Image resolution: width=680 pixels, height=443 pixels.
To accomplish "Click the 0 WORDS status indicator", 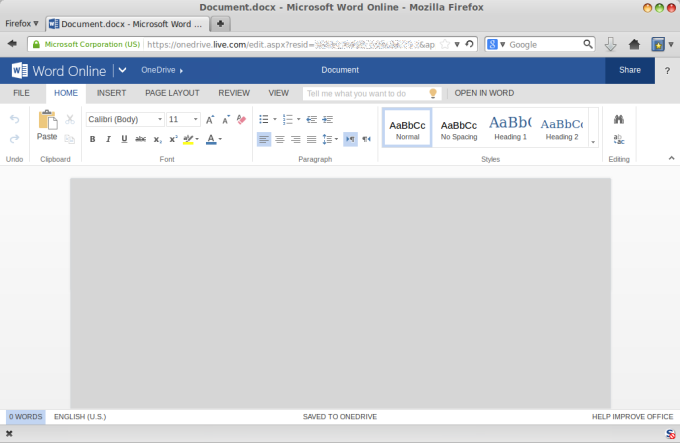I will [x=26, y=417].
